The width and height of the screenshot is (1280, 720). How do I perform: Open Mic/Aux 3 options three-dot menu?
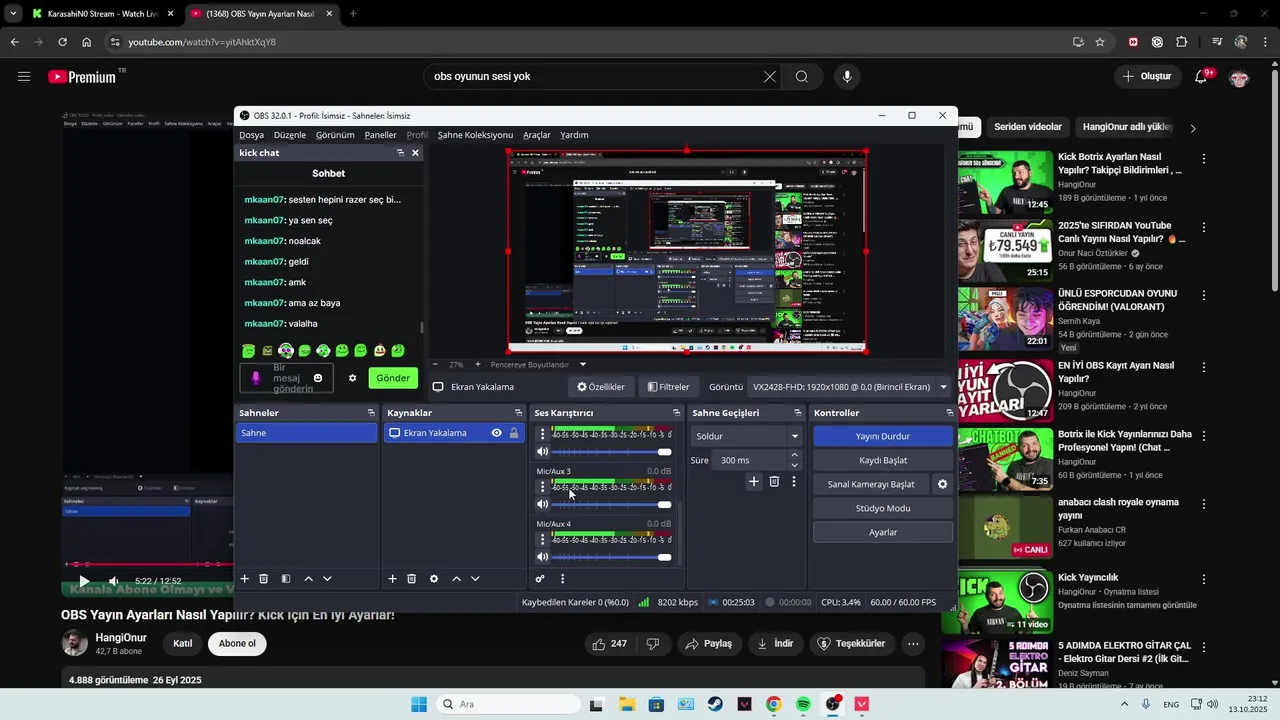click(543, 487)
